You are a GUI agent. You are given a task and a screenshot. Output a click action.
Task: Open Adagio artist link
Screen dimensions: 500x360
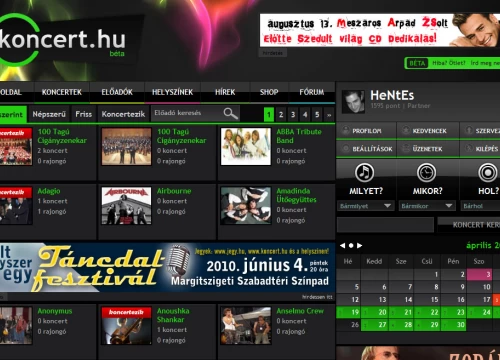click(49, 191)
